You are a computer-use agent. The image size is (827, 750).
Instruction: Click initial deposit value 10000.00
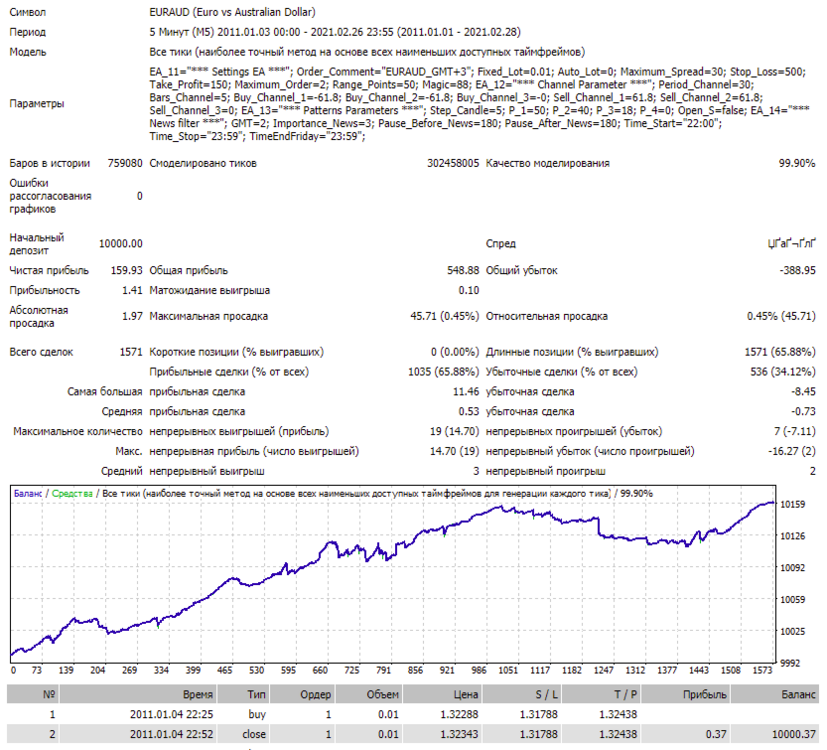(121, 244)
